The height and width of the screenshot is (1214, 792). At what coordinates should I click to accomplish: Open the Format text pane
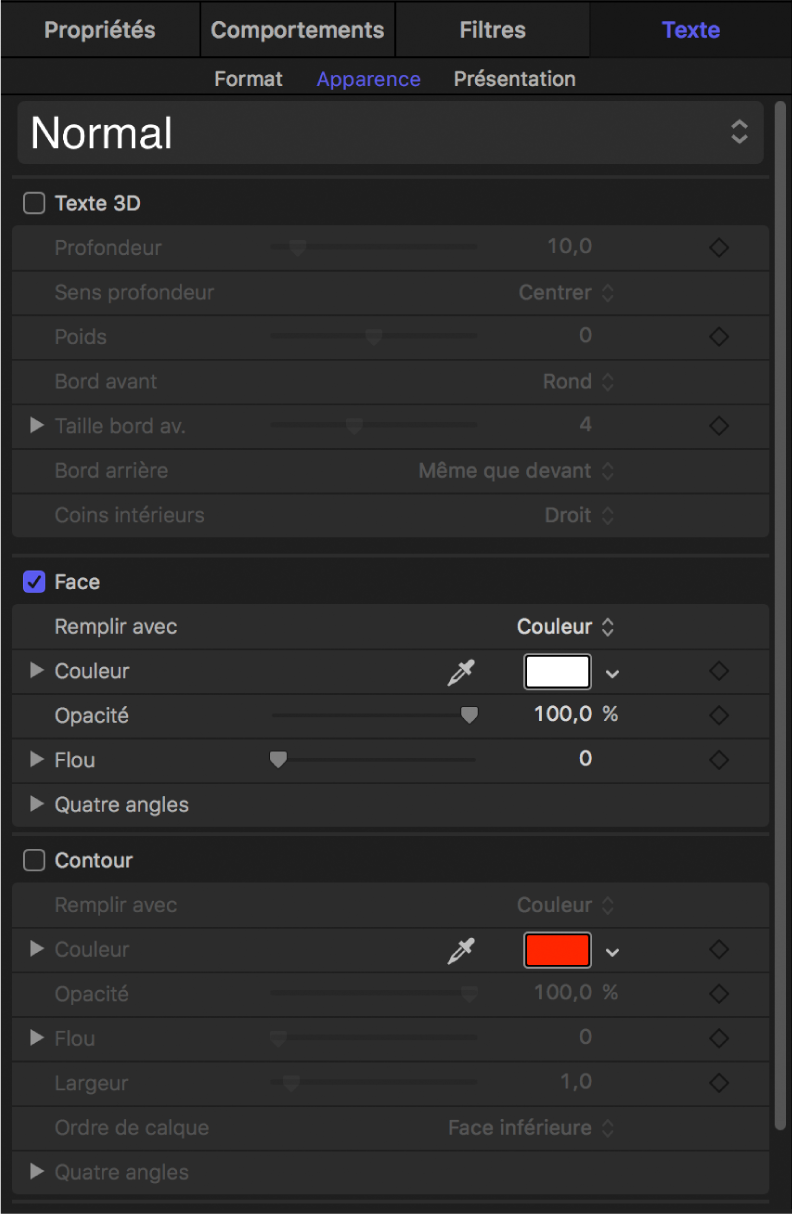point(248,79)
